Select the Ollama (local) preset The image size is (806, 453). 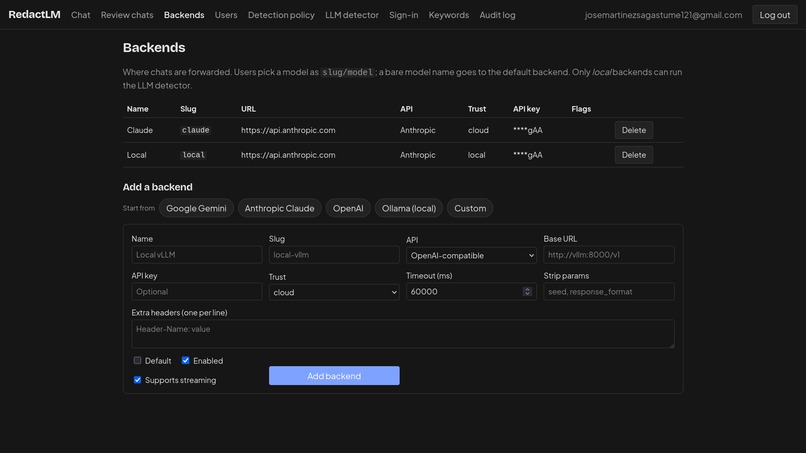pos(409,208)
